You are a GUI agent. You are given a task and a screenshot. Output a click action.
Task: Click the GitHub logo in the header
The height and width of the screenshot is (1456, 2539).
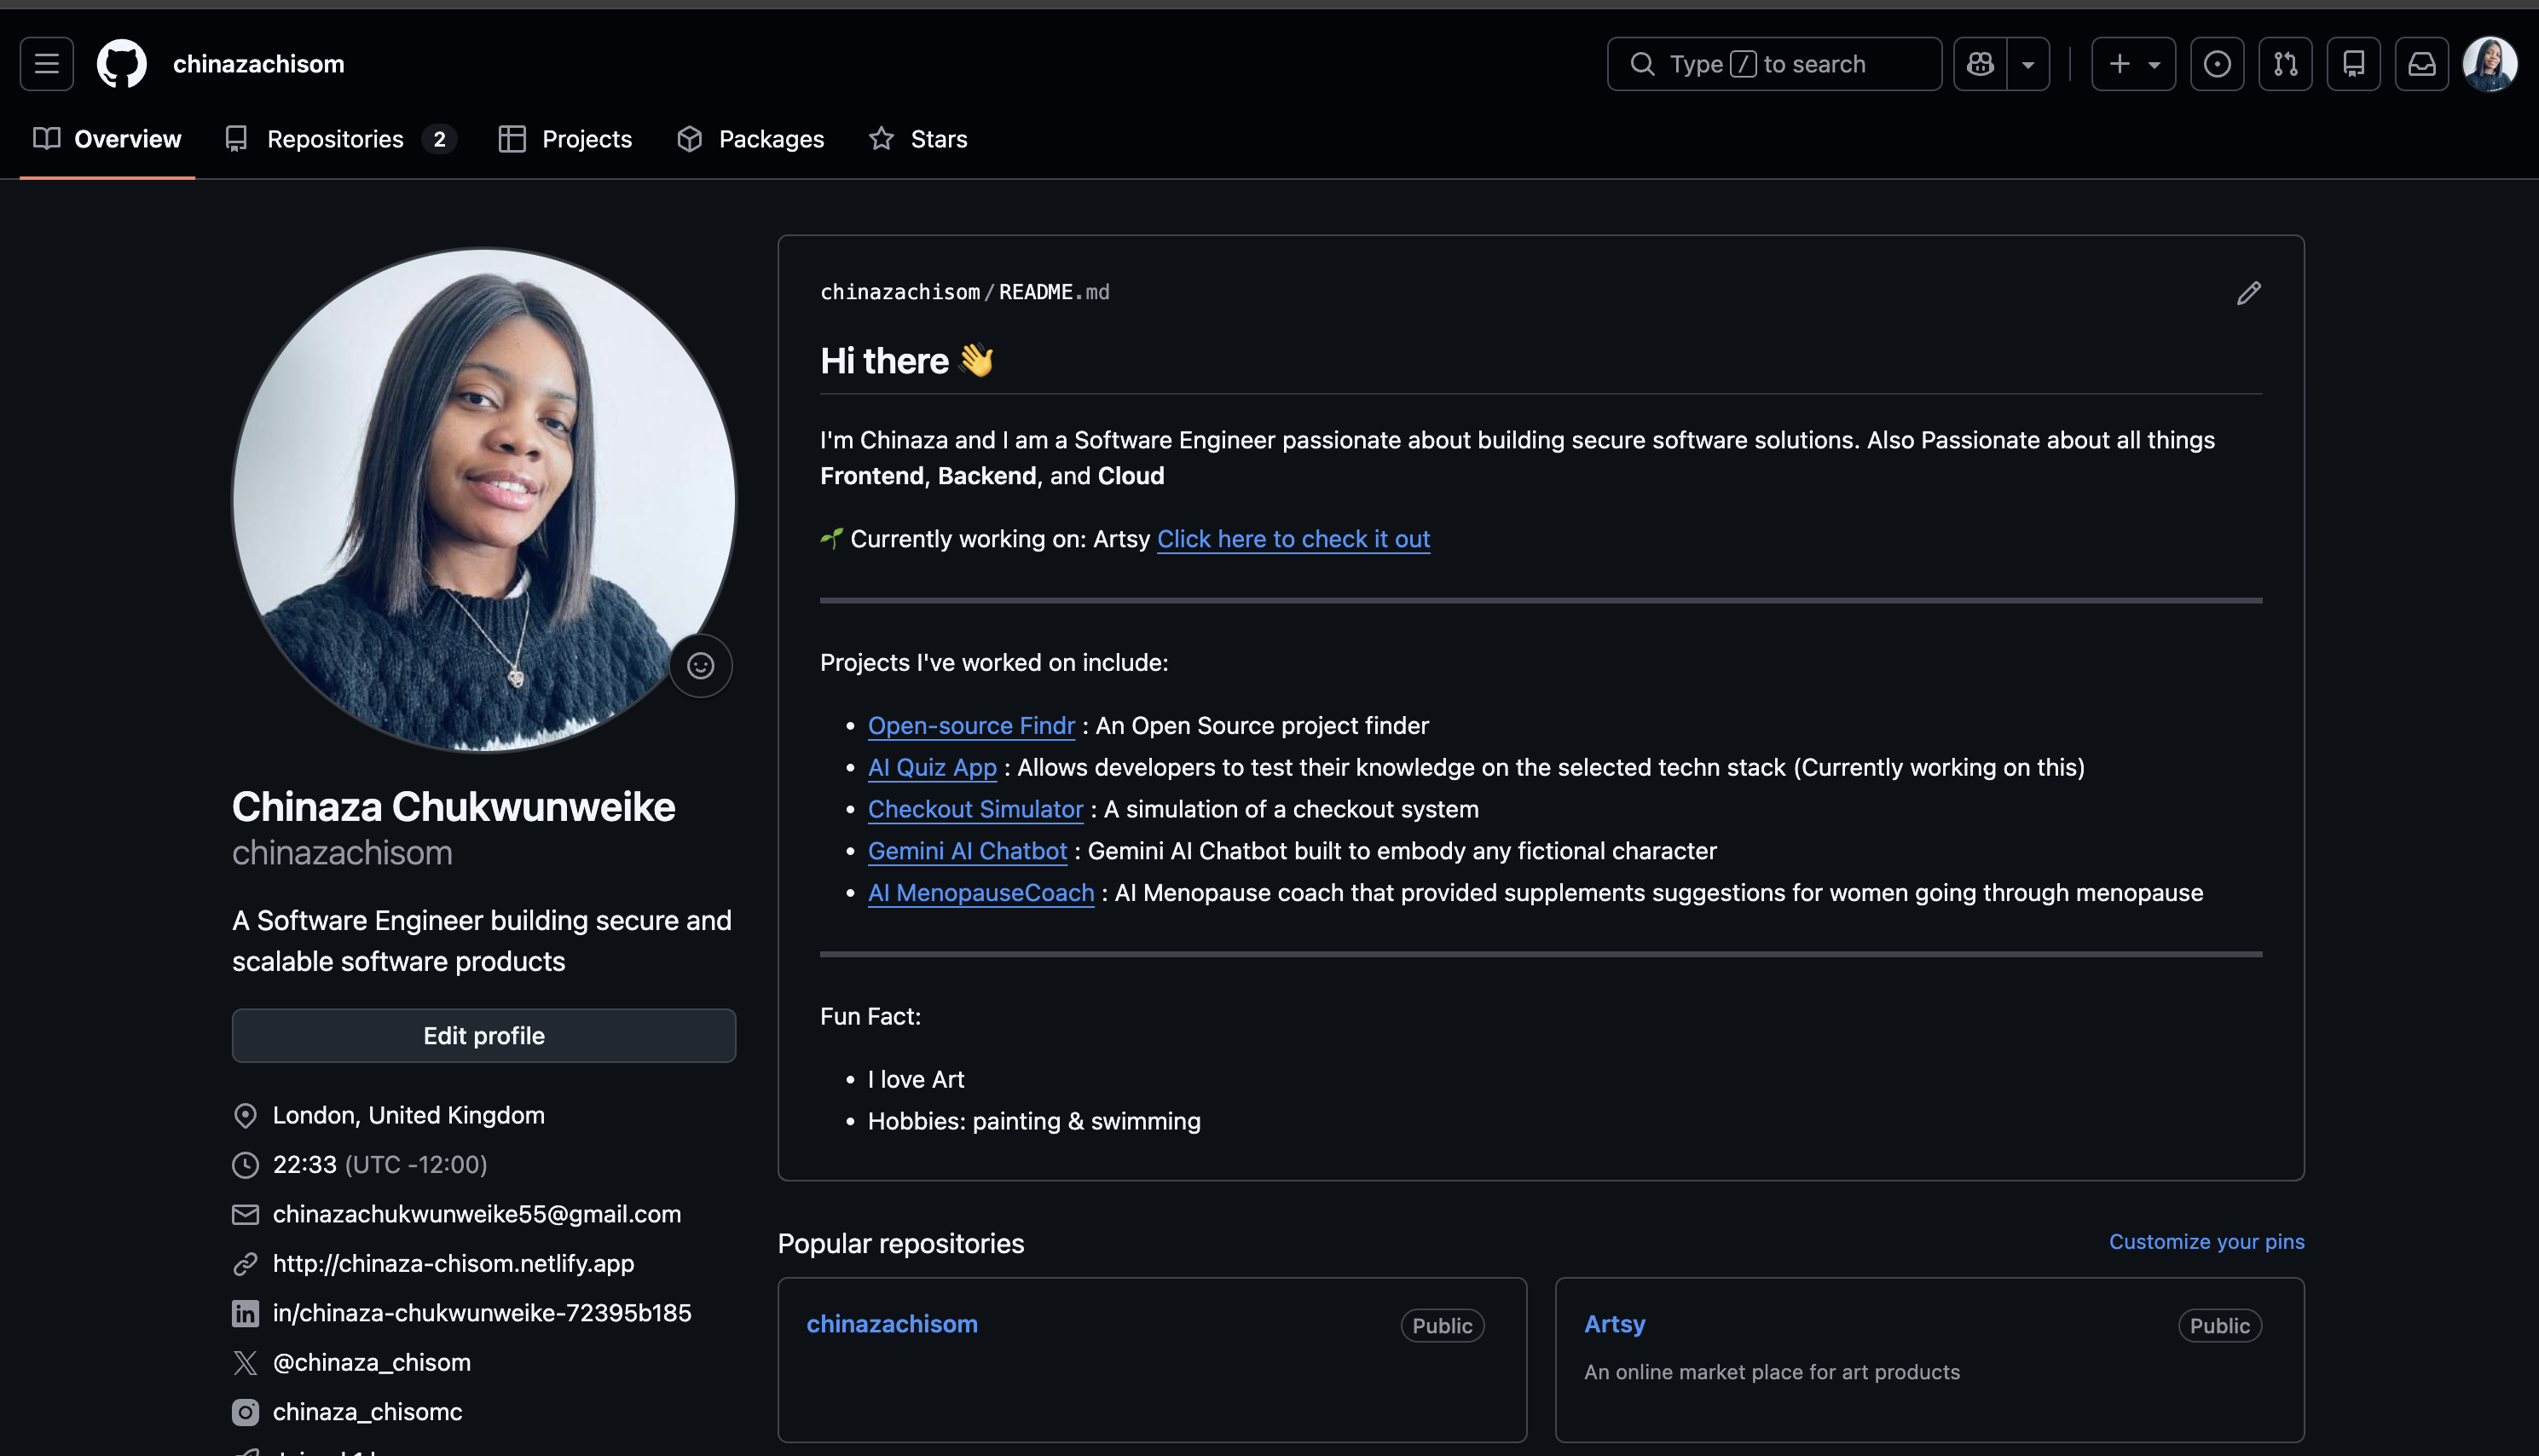[x=122, y=63]
